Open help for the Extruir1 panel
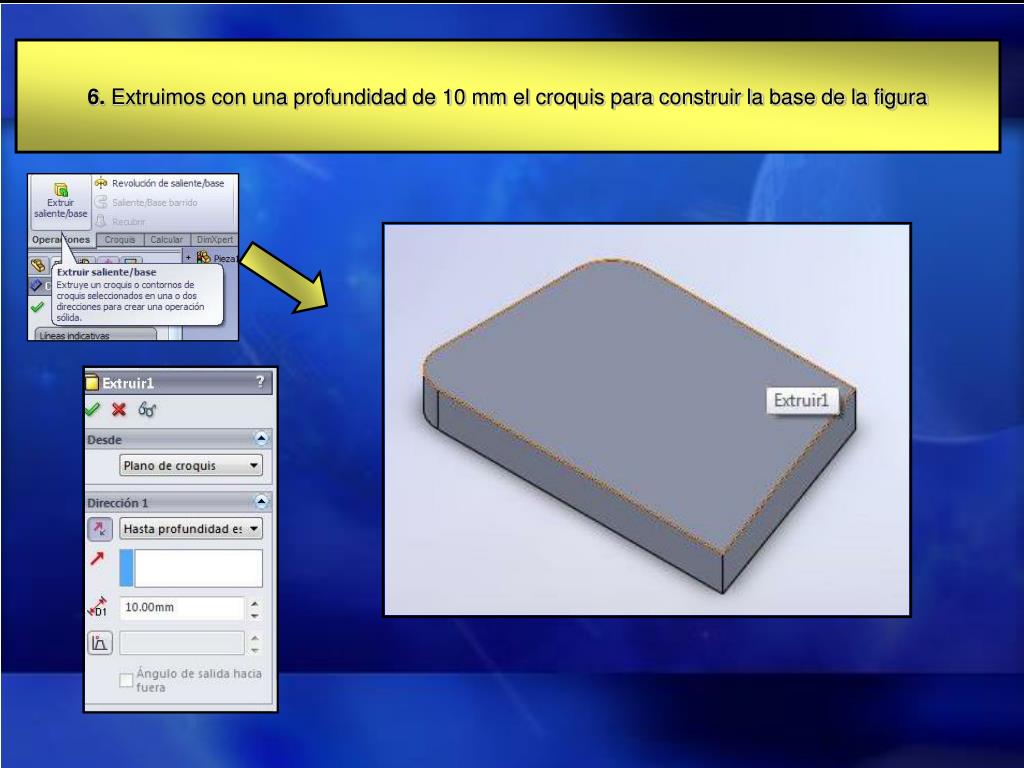Viewport: 1024px width, 768px height. pyautogui.click(x=260, y=381)
